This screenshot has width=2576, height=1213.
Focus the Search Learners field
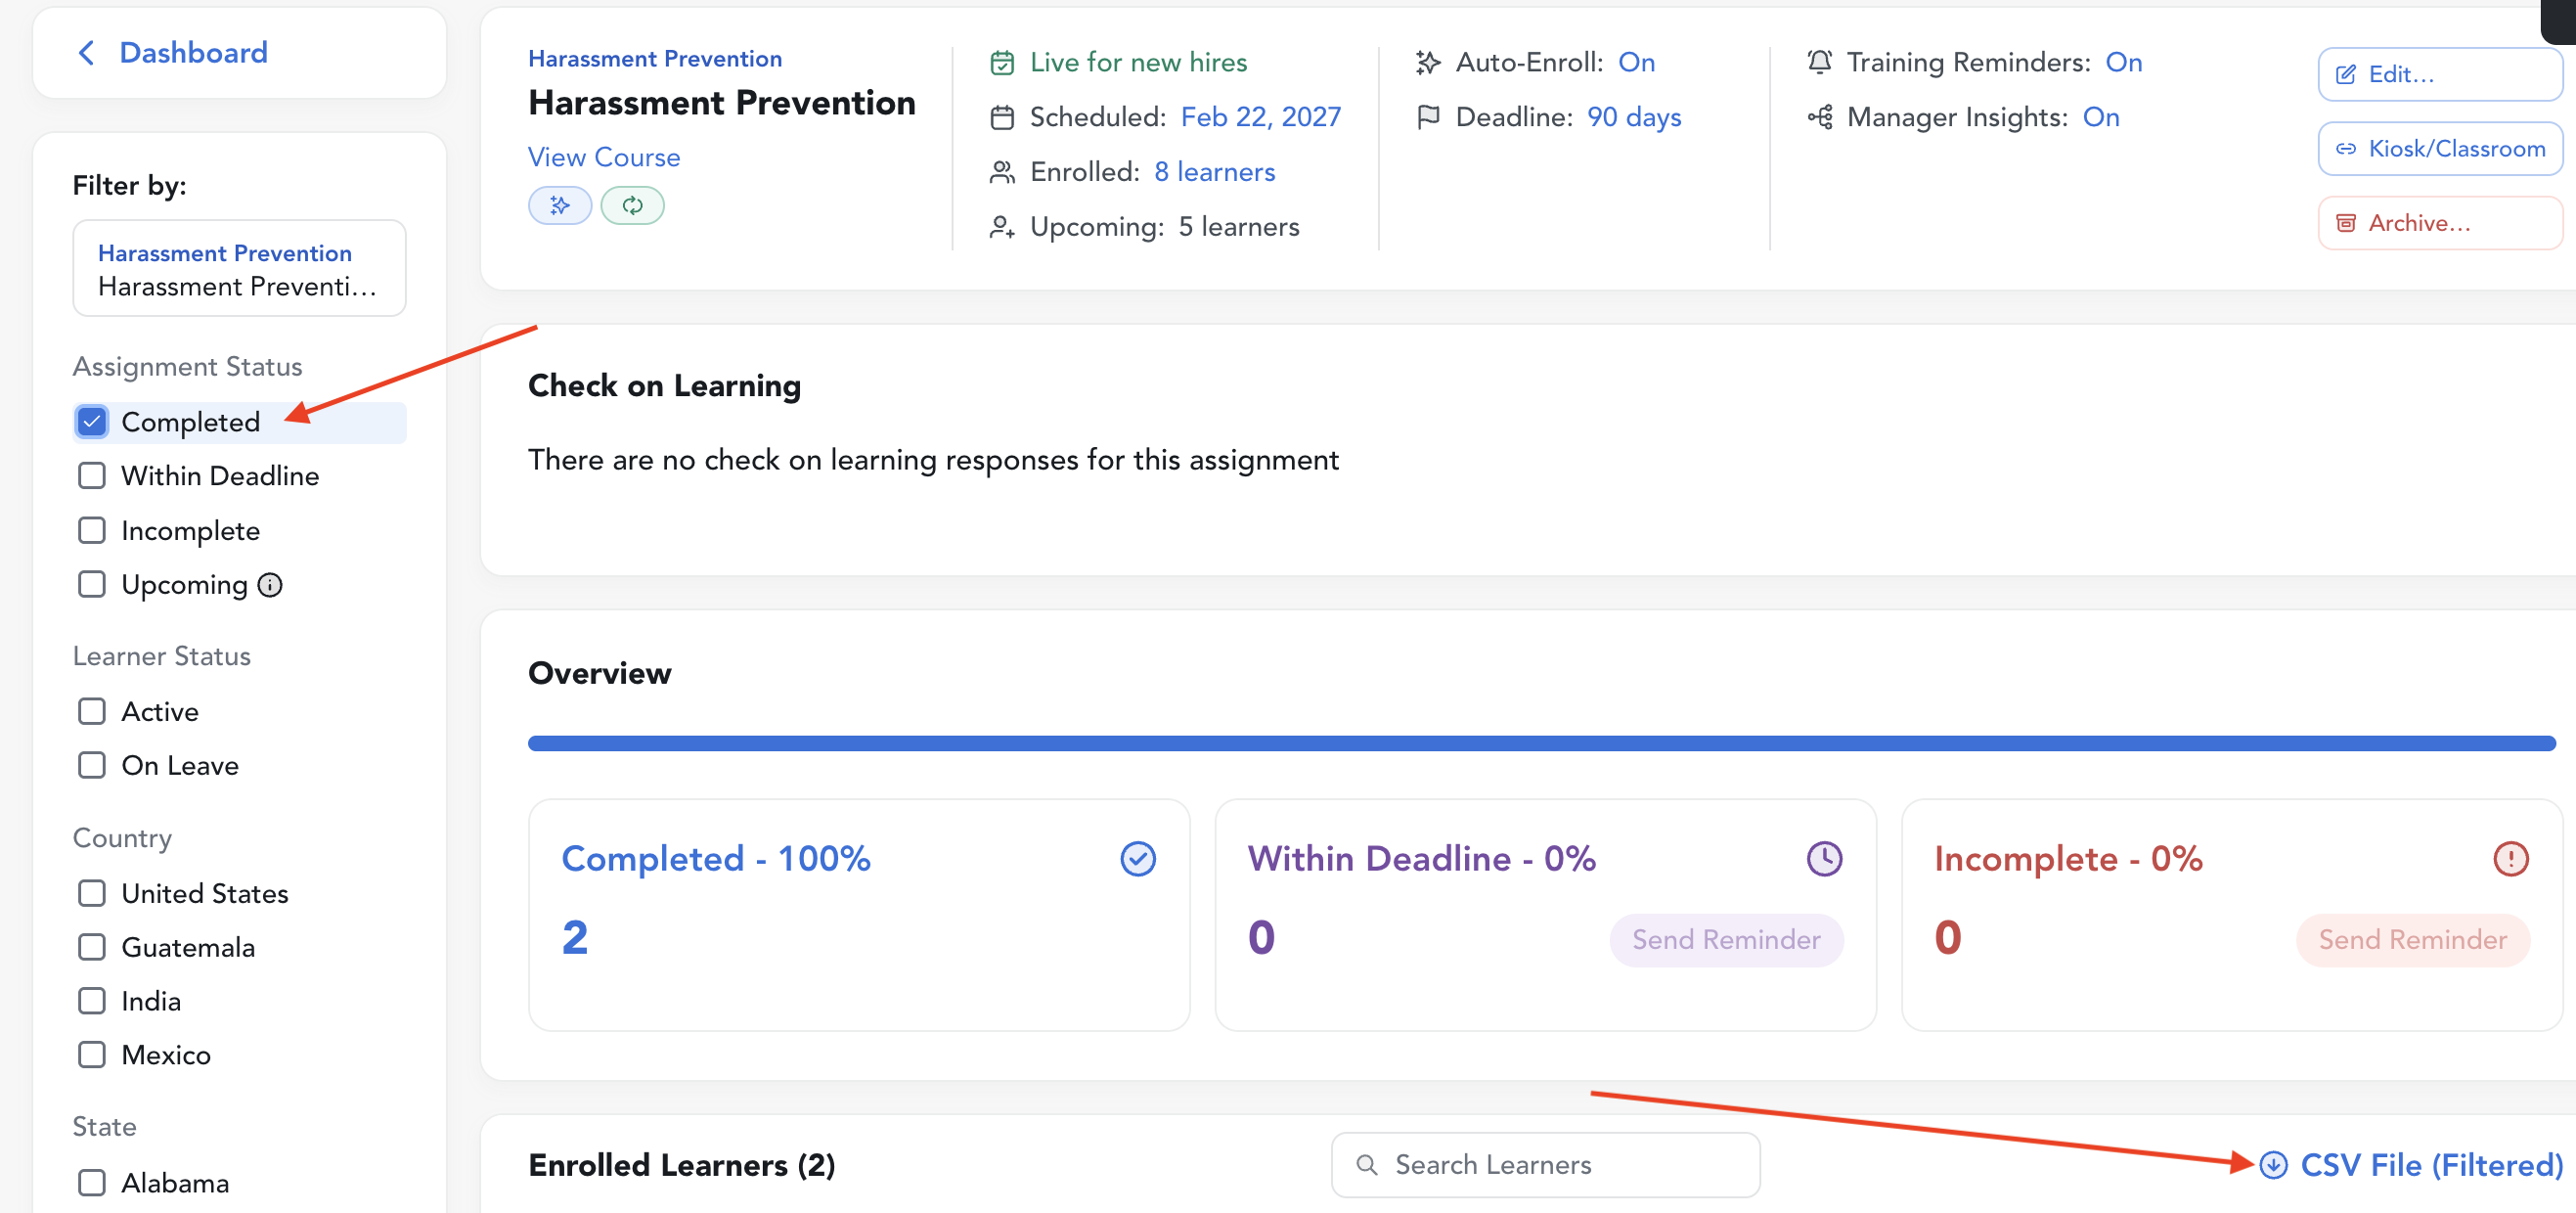pos(1545,1165)
